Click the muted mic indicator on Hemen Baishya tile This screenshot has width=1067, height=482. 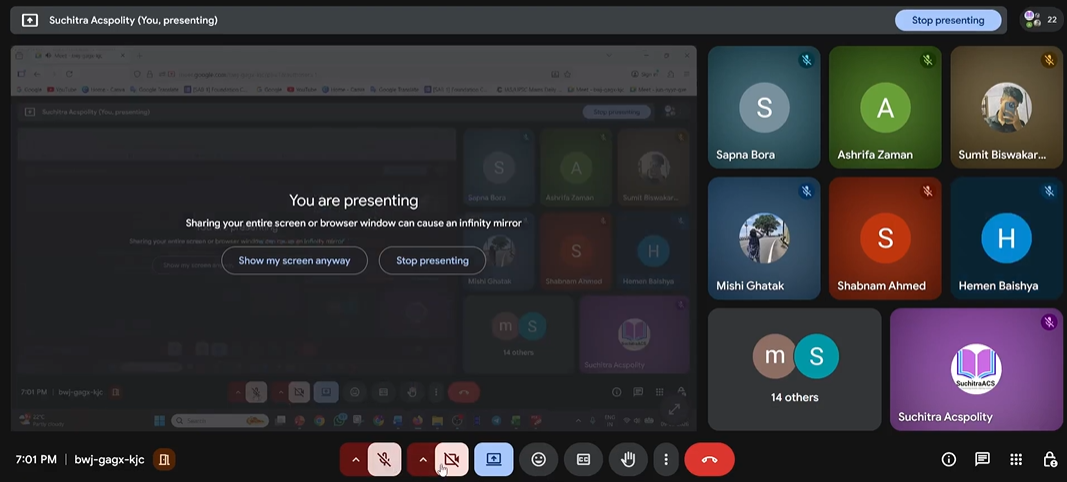[x=1049, y=191]
